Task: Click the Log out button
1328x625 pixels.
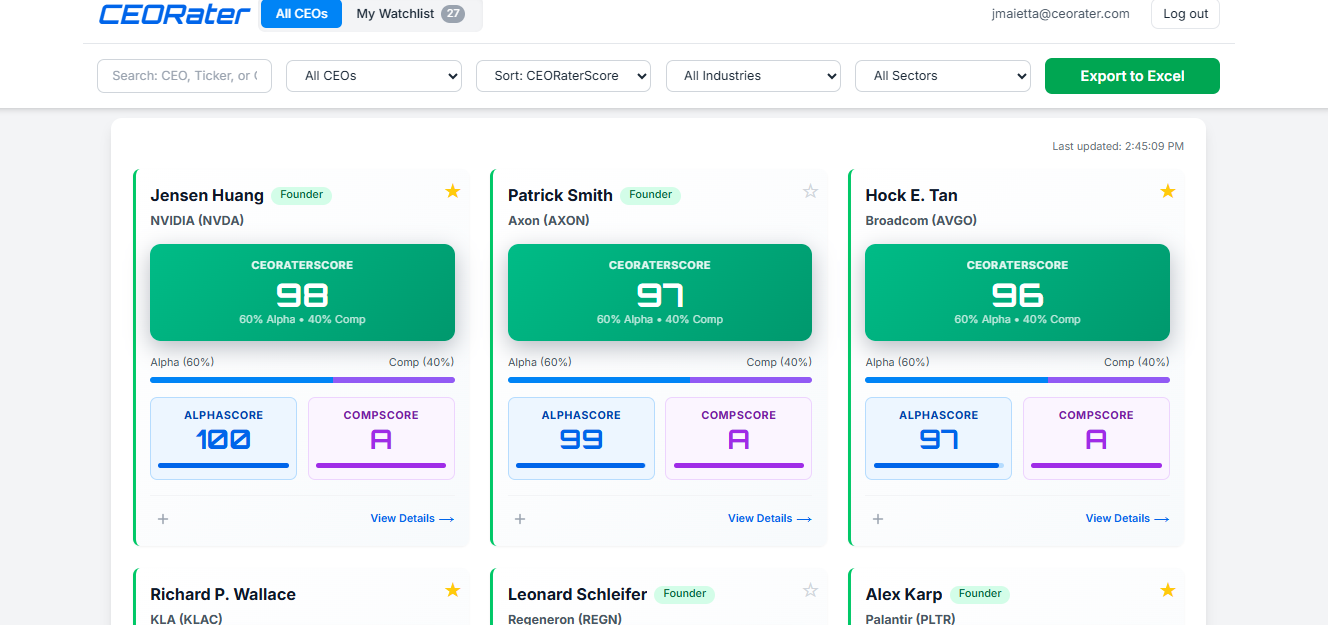Action: [1185, 14]
